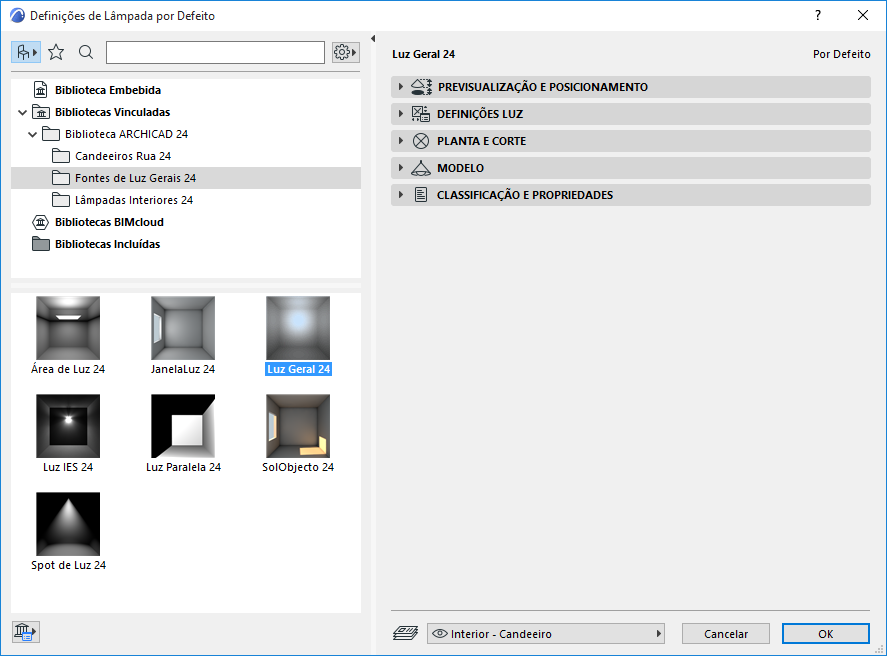Click Planta e Corte circle icon

pos(420,141)
